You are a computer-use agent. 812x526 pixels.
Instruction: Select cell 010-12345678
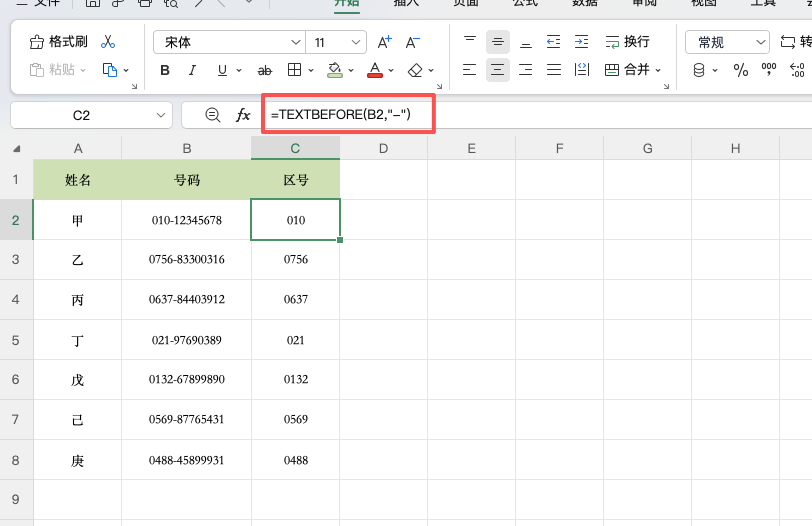186,220
